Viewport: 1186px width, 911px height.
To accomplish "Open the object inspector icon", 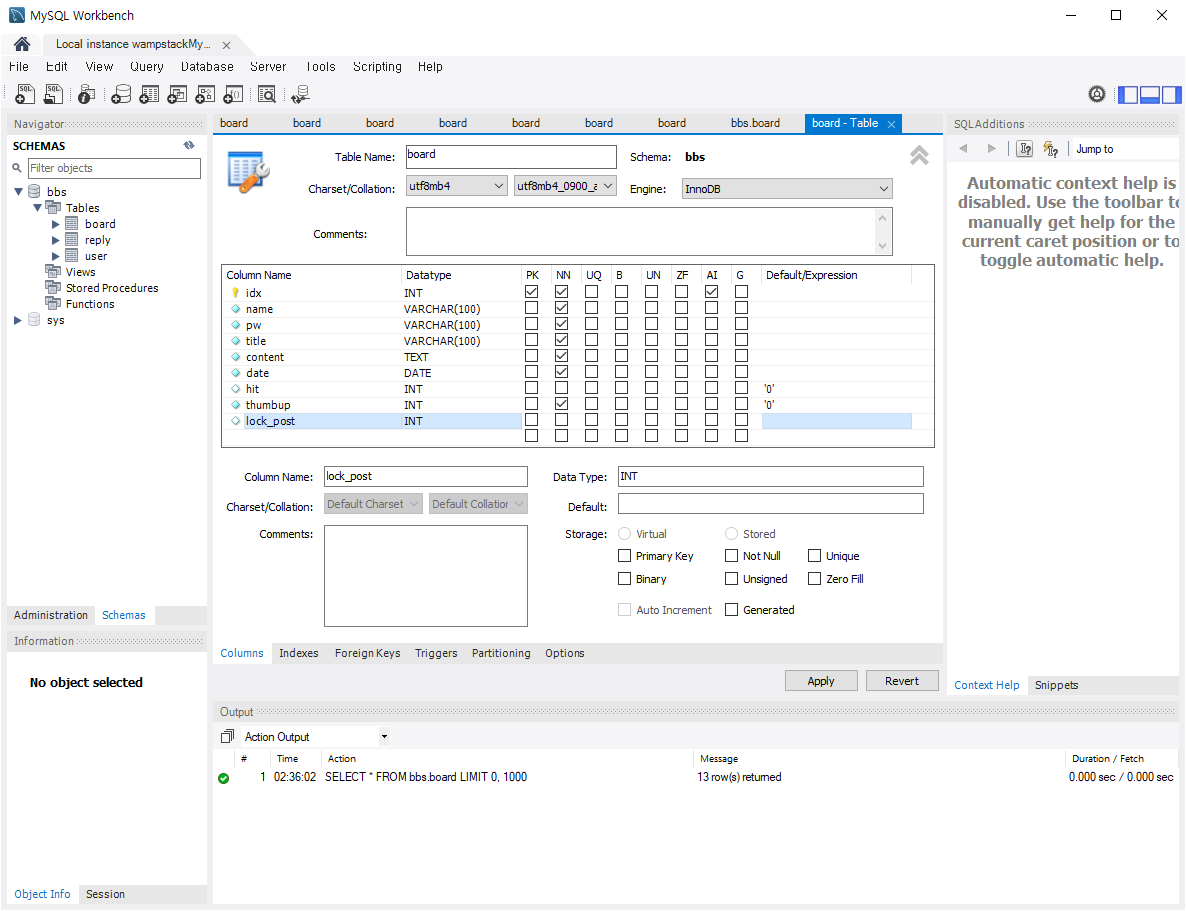I will click(87, 94).
